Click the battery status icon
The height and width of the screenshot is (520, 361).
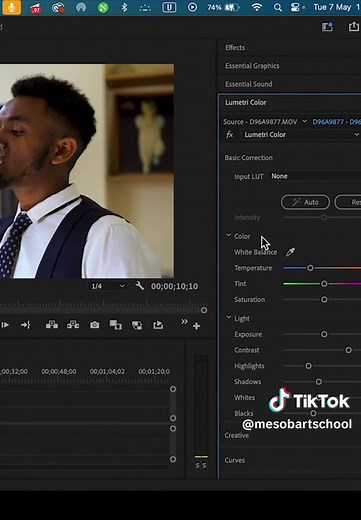point(233,7)
